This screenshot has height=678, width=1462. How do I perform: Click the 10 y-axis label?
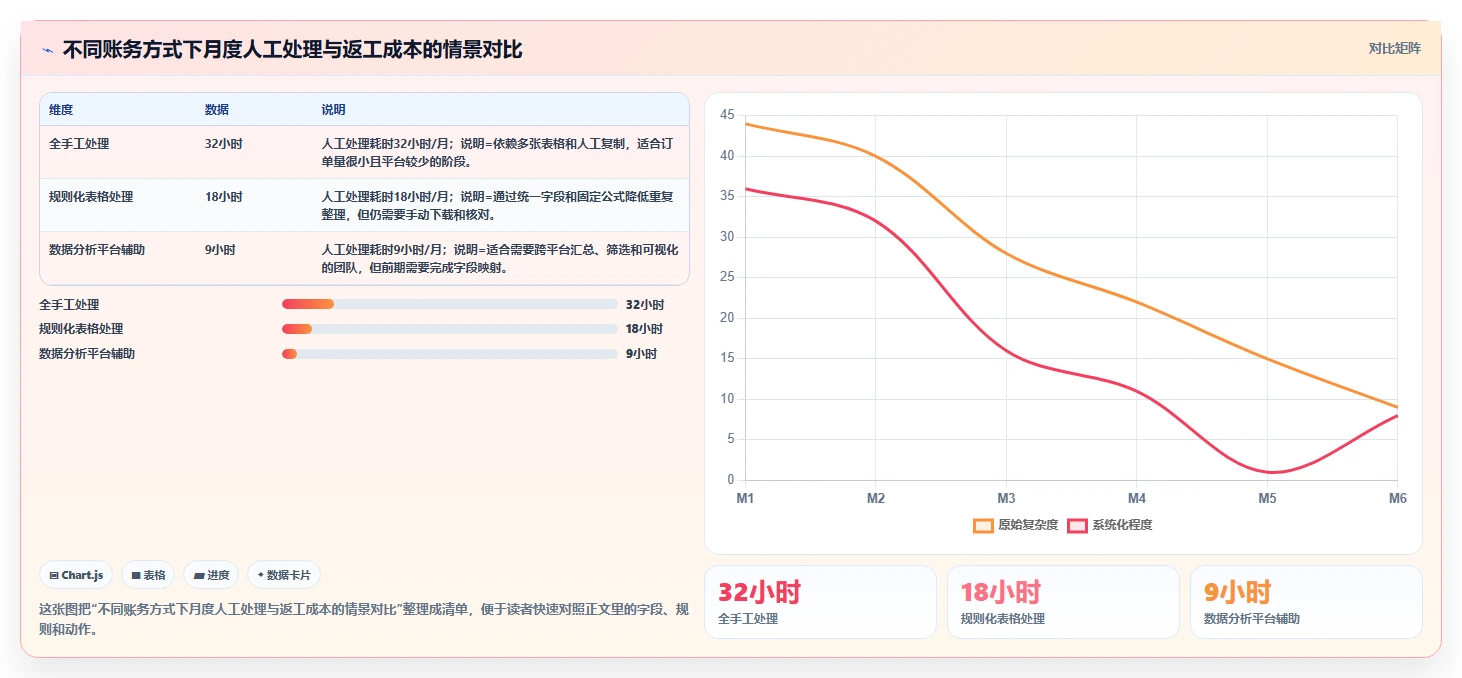727,399
